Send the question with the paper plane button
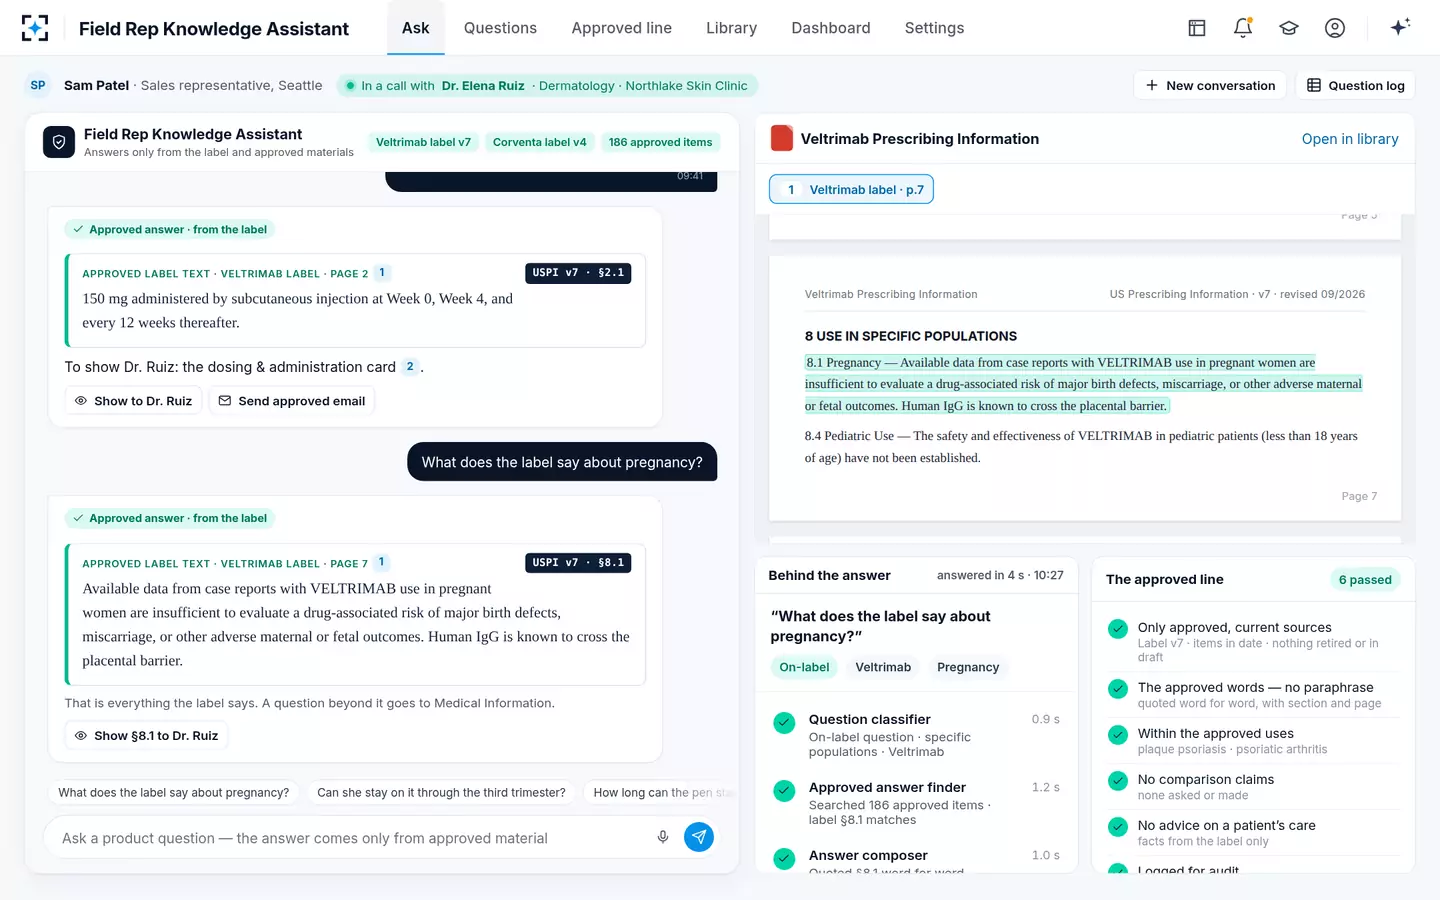Image resolution: width=1440 pixels, height=900 pixels. [699, 837]
